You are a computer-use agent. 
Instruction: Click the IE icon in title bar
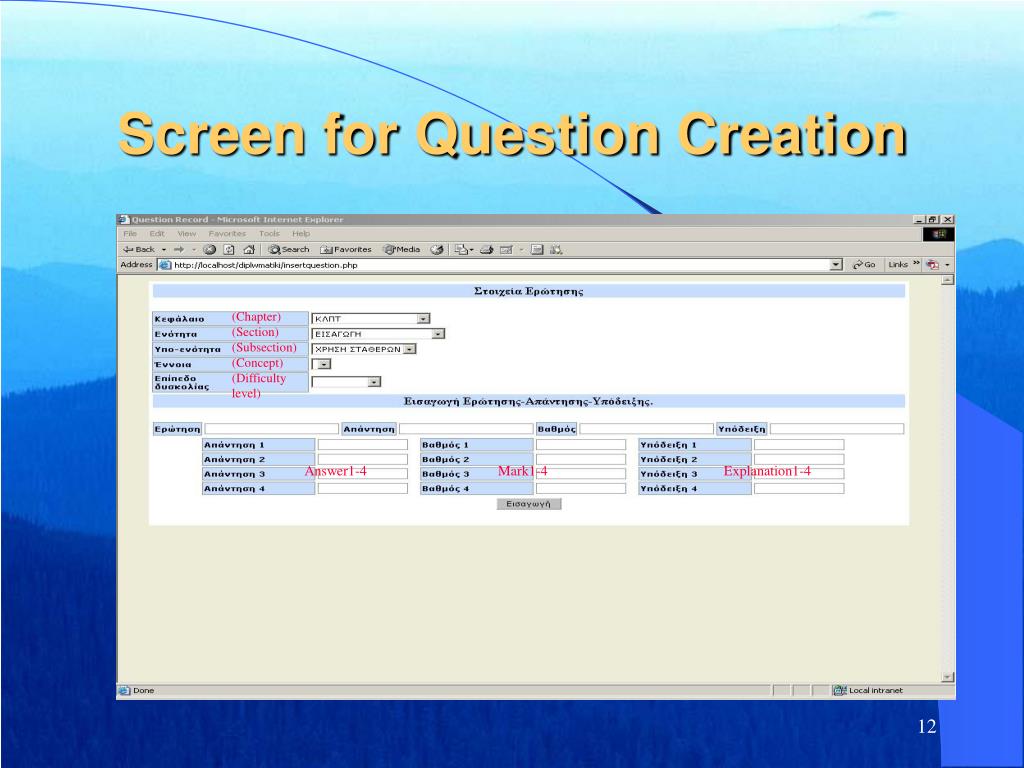(x=124, y=219)
